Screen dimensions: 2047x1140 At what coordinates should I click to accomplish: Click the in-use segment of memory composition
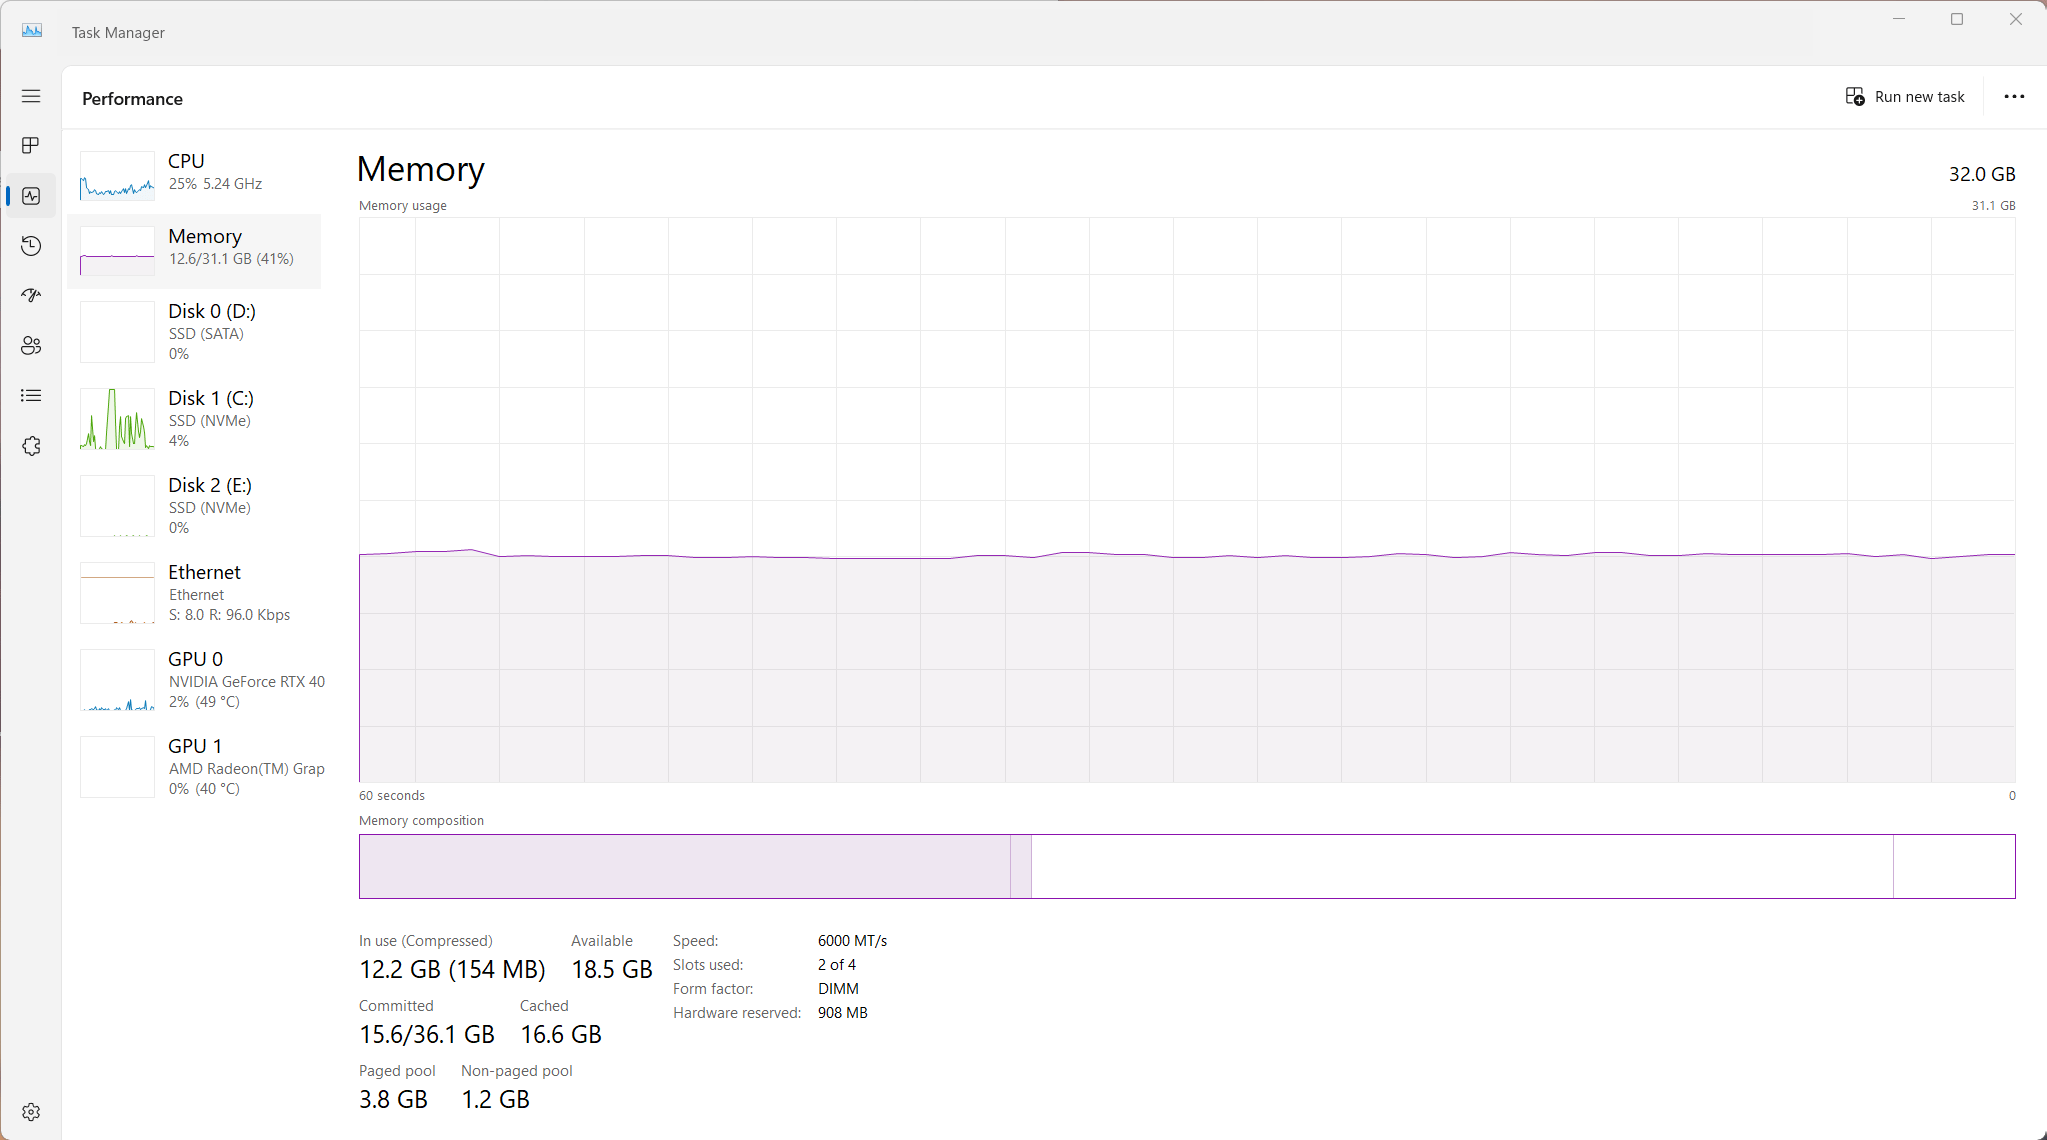(685, 866)
